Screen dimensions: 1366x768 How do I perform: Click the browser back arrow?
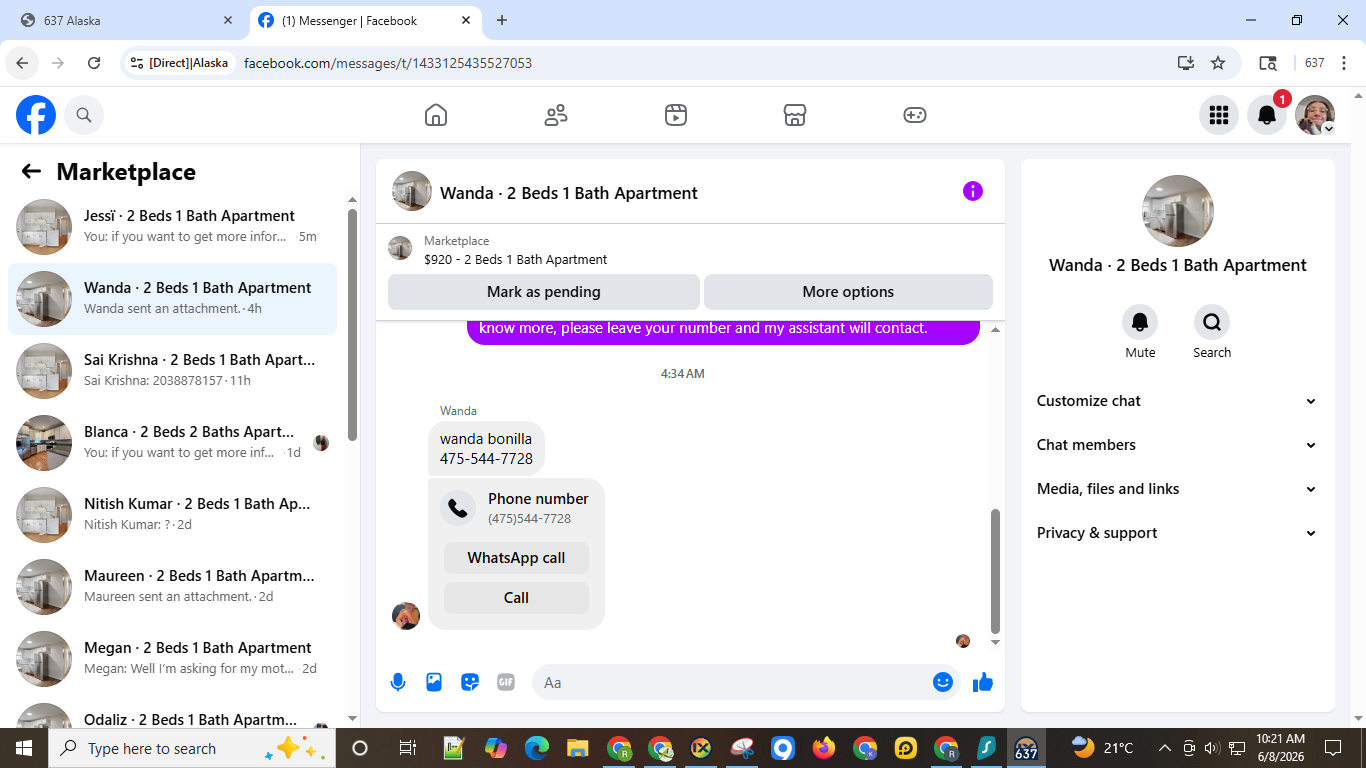click(22, 63)
